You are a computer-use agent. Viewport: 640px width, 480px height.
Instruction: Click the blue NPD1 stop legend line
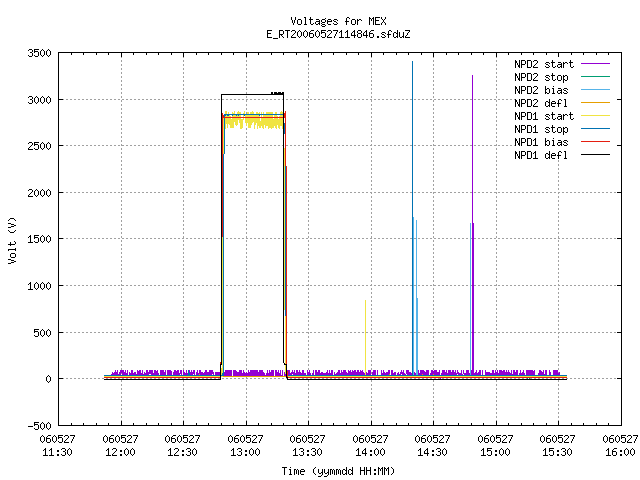click(595, 129)
